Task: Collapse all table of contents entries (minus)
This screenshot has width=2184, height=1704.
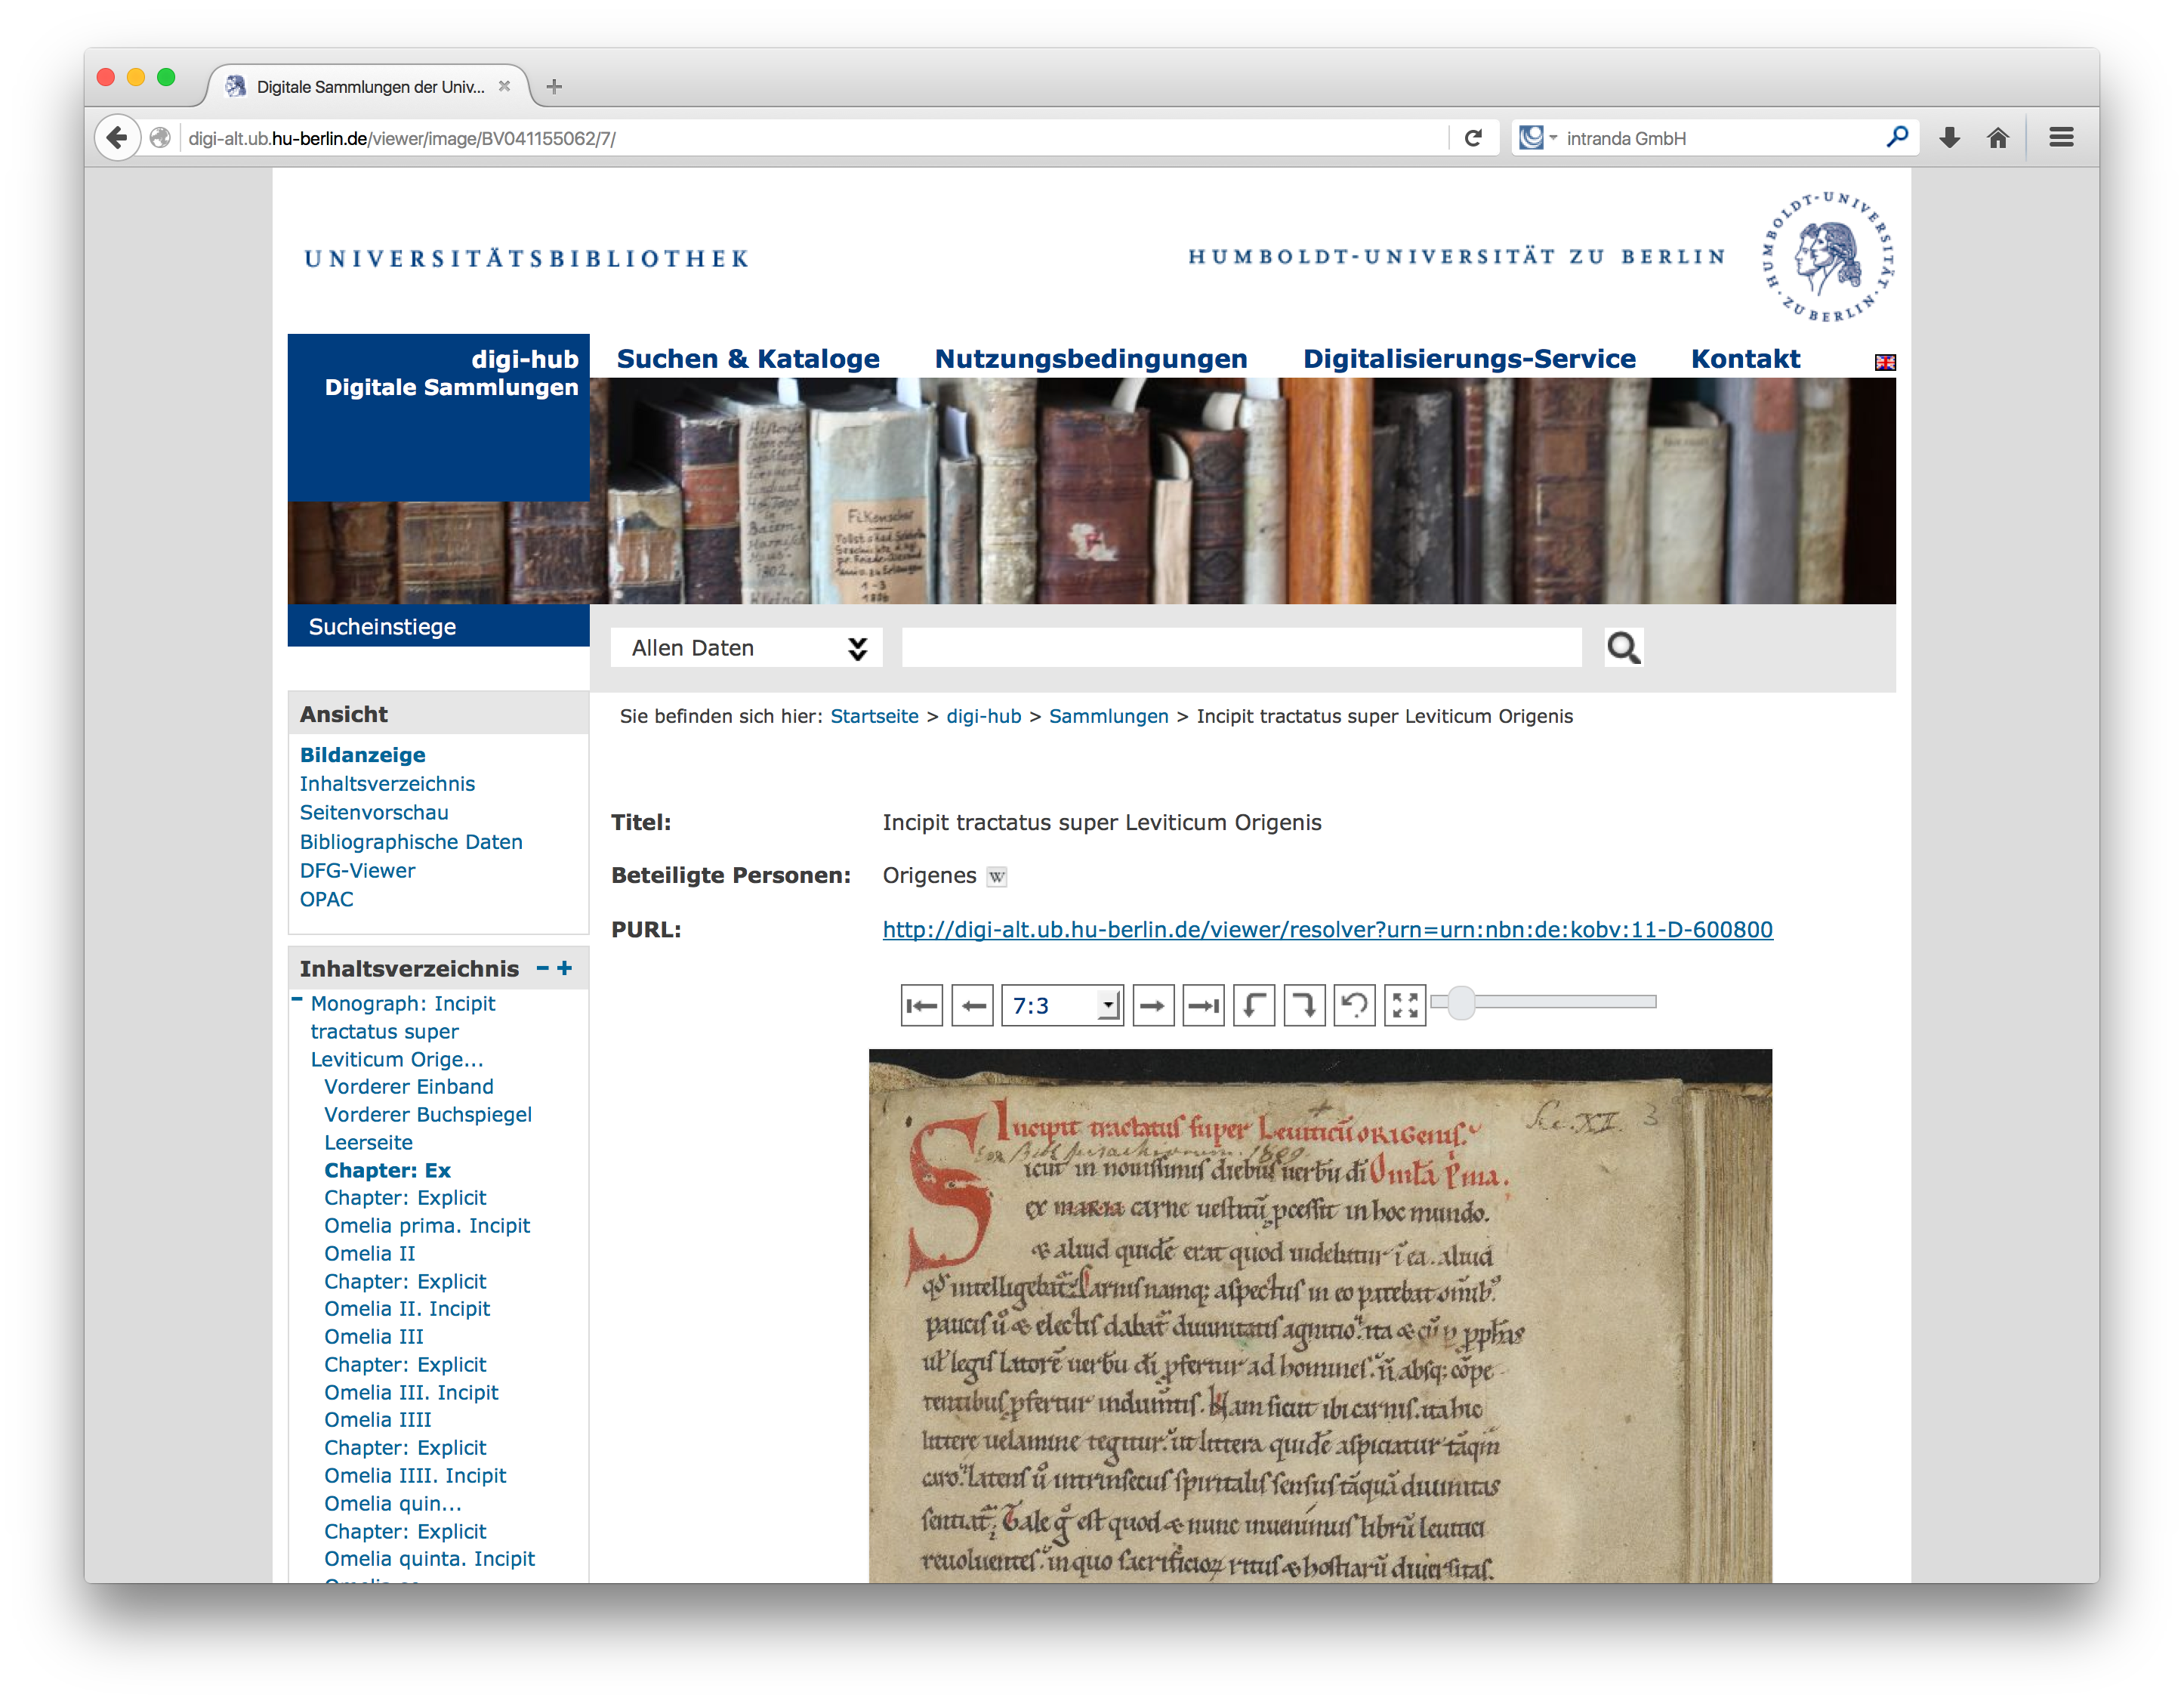Action: click(542, 968)
